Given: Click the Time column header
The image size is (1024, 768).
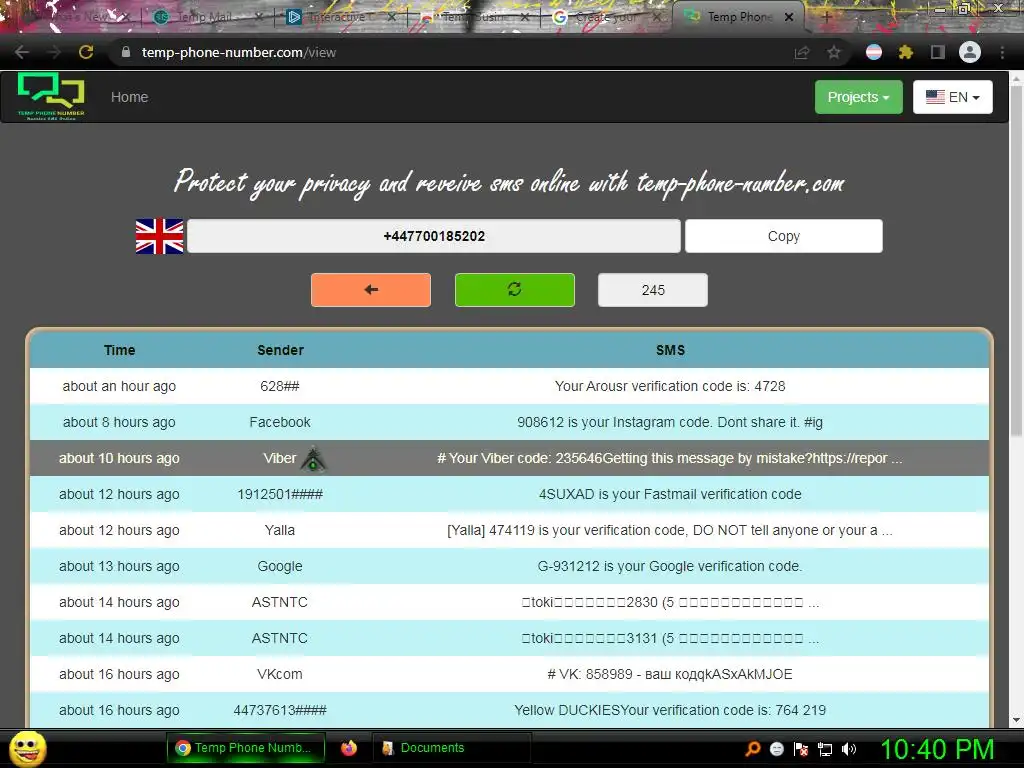Looking at the screenshot, I should coord(120,350).
